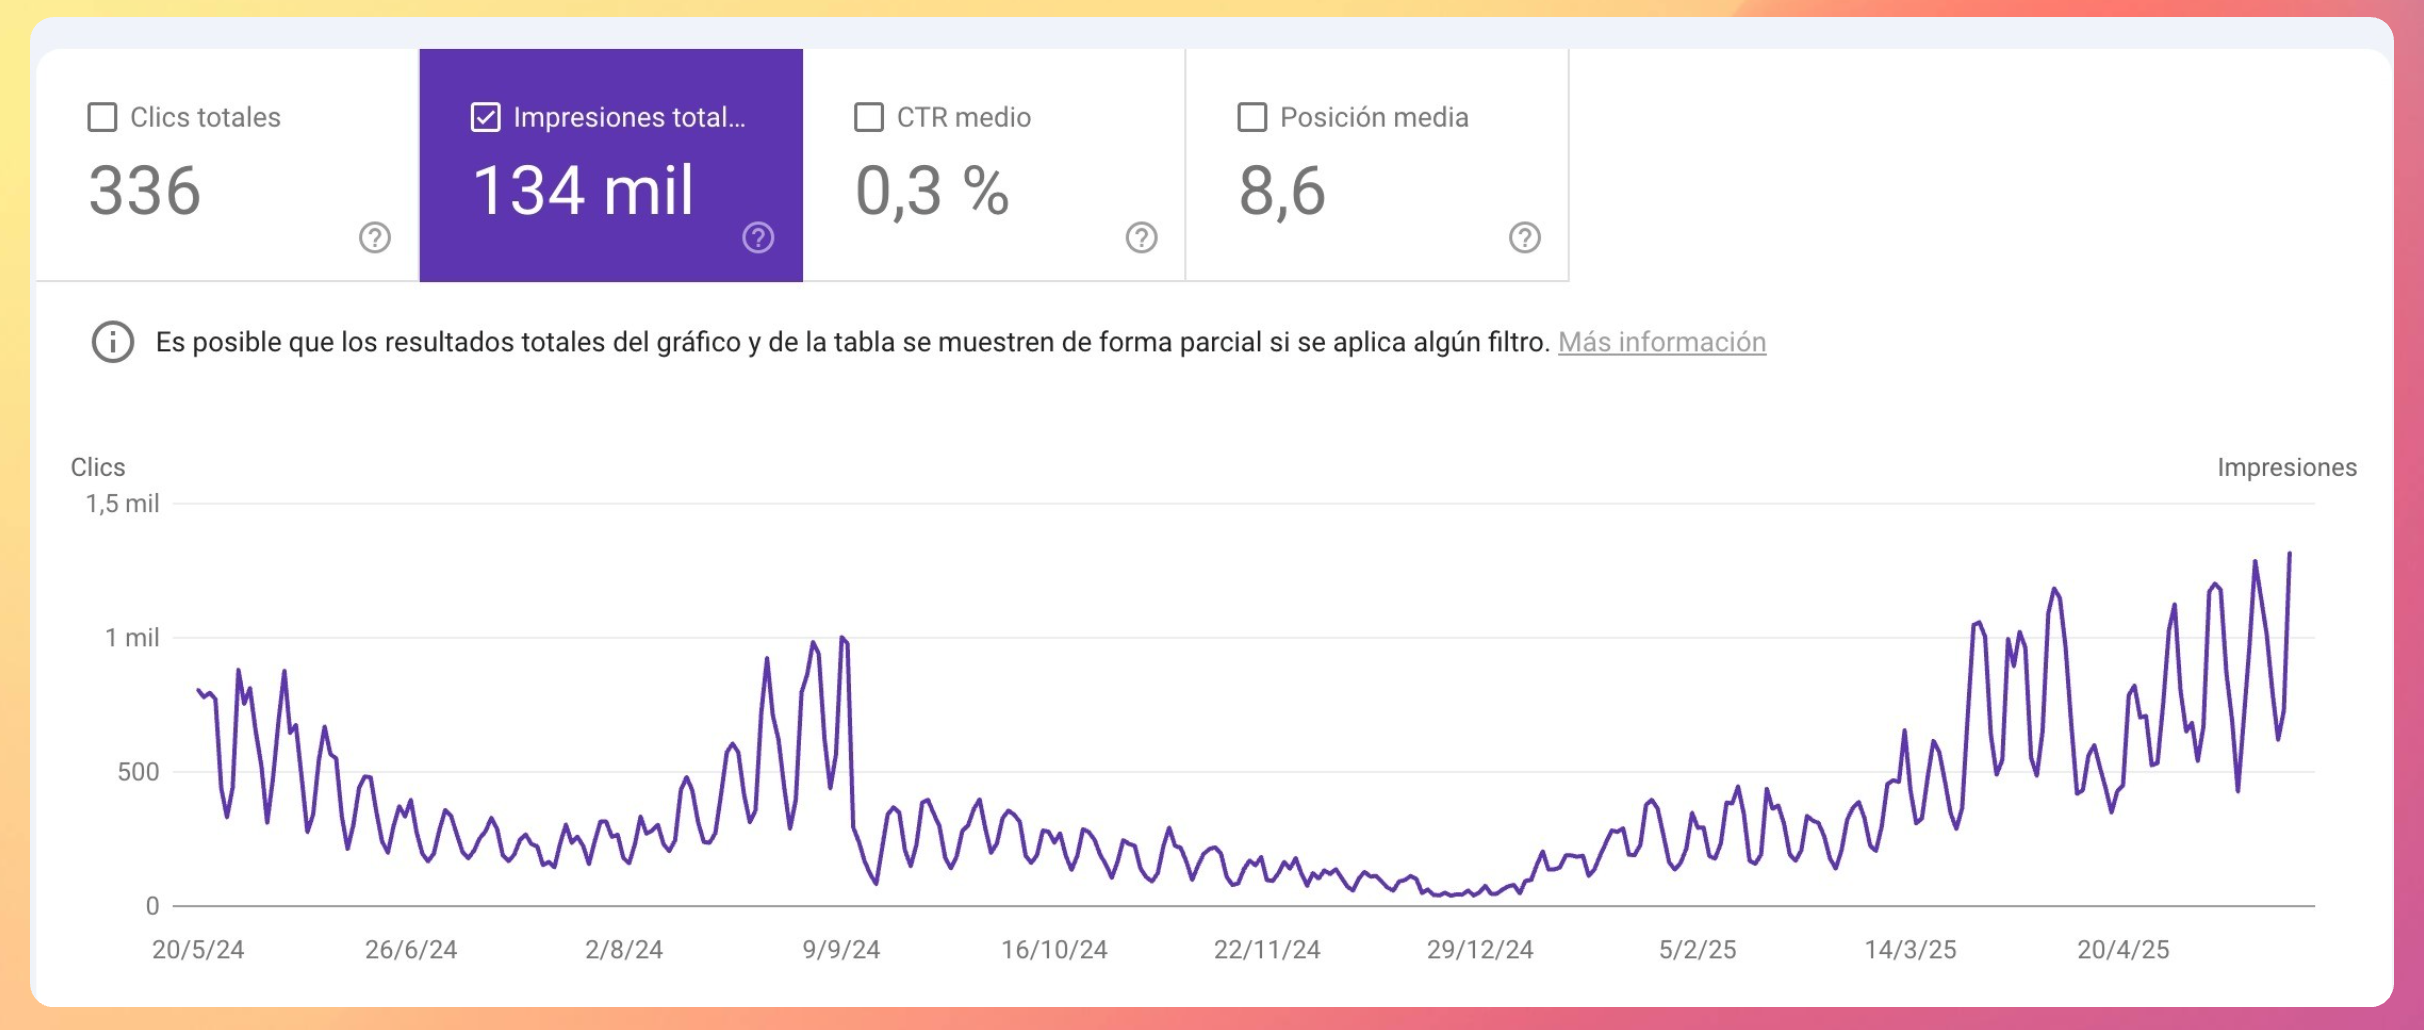The image size is (2424, 1030).
Task: Click the question mark in CTR medio card
Action: (x=1141, y=238)
